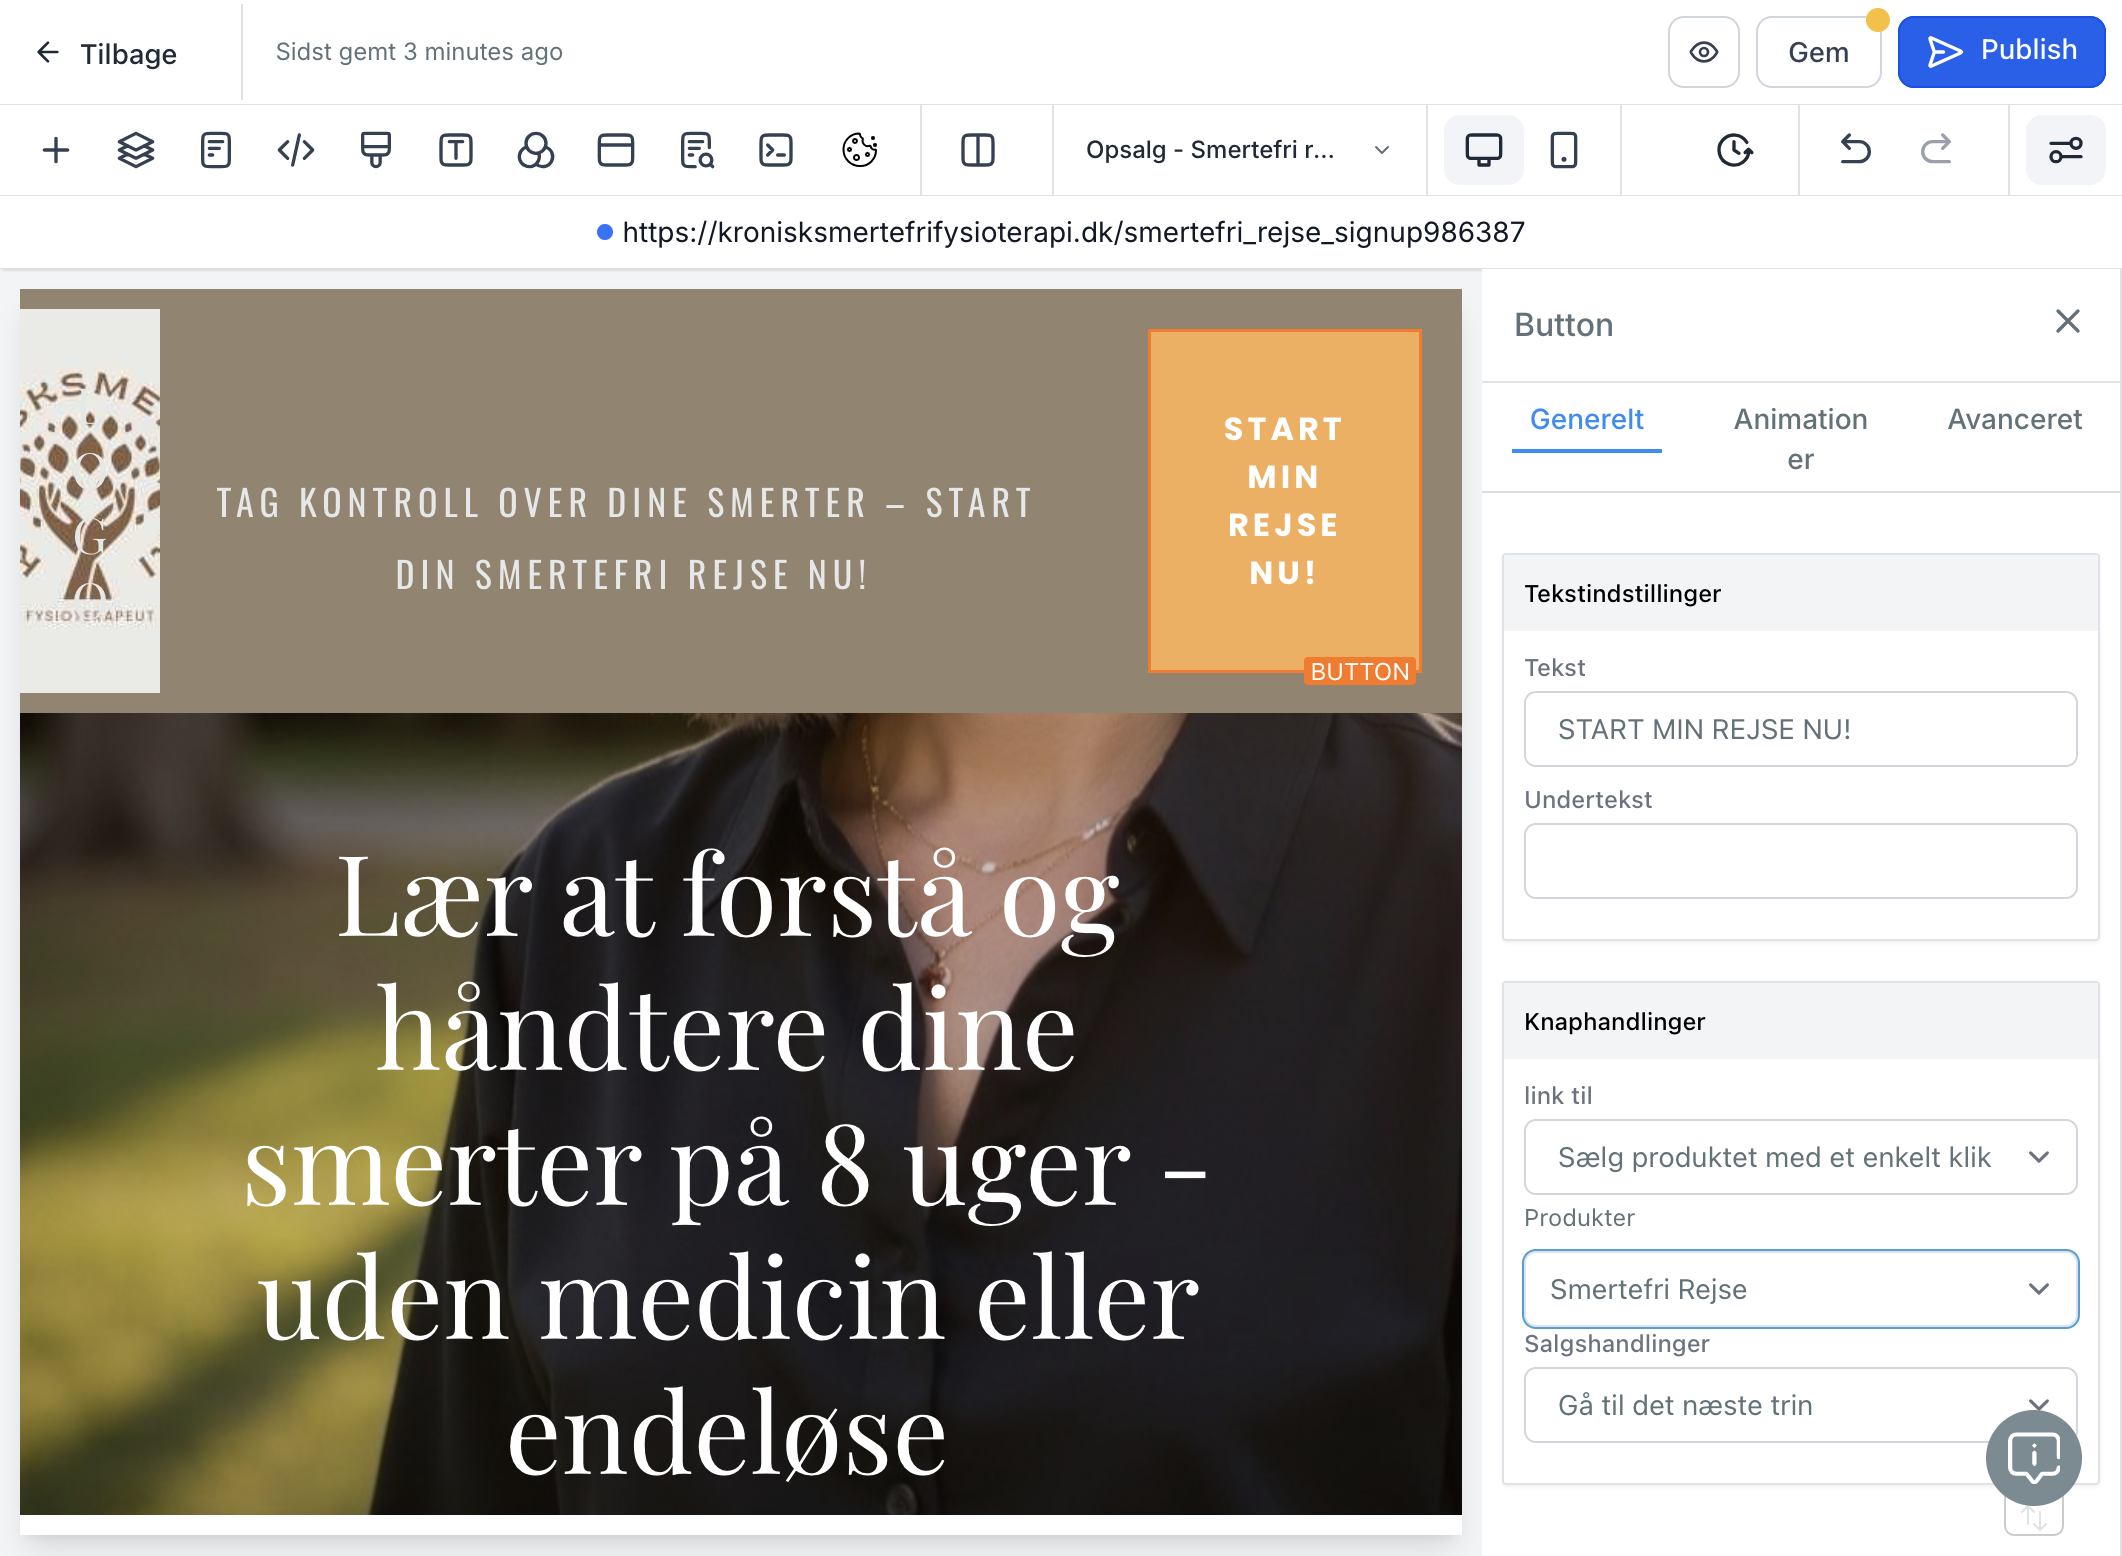Open the chat support bubble icon

coord(2034,1457)
